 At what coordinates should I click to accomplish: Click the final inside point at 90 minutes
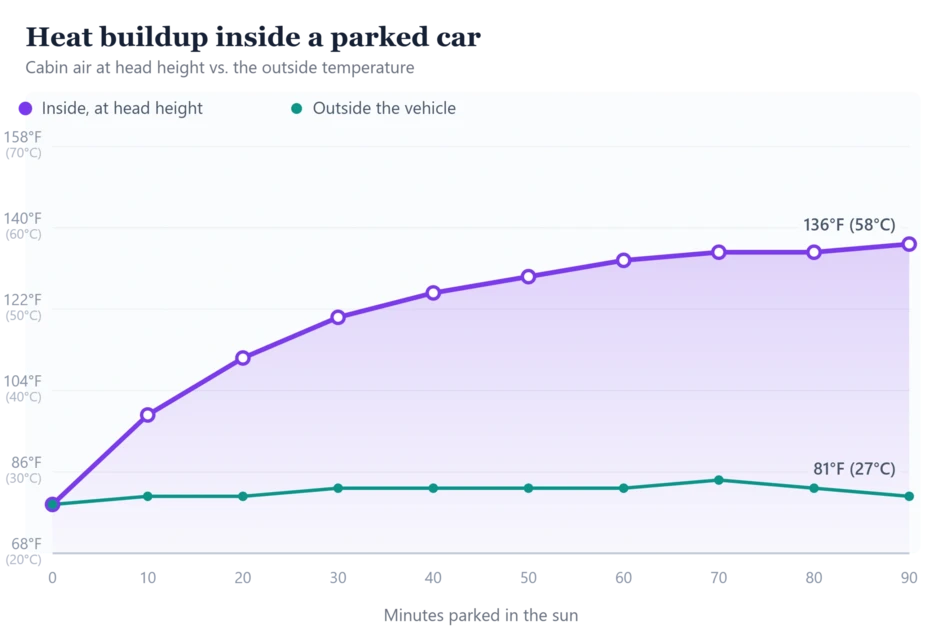[909, 244]
